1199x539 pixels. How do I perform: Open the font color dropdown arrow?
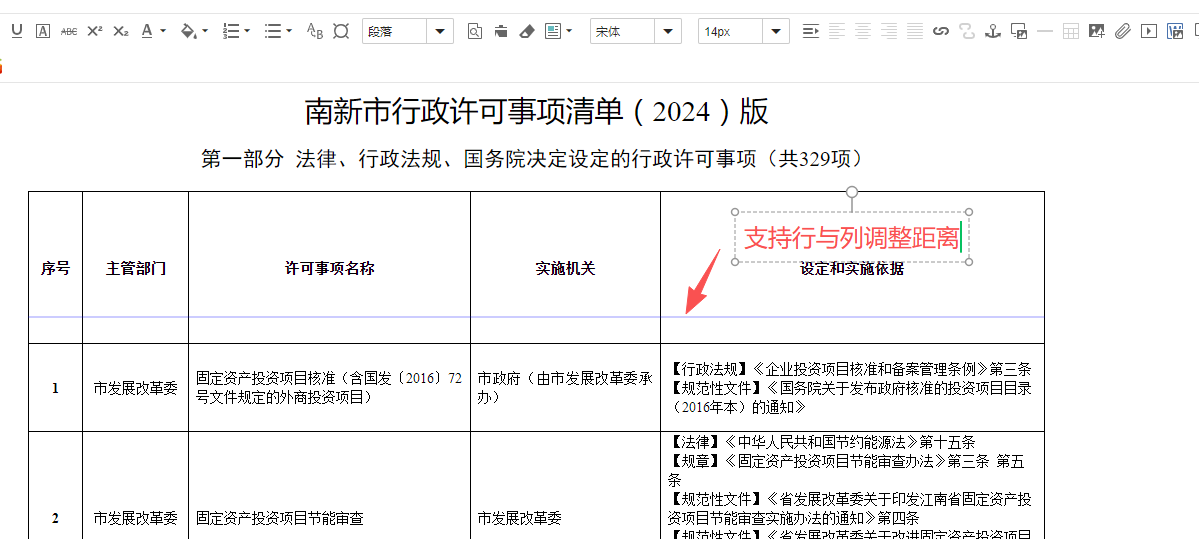pyautogui.click(x=163, y=31)
